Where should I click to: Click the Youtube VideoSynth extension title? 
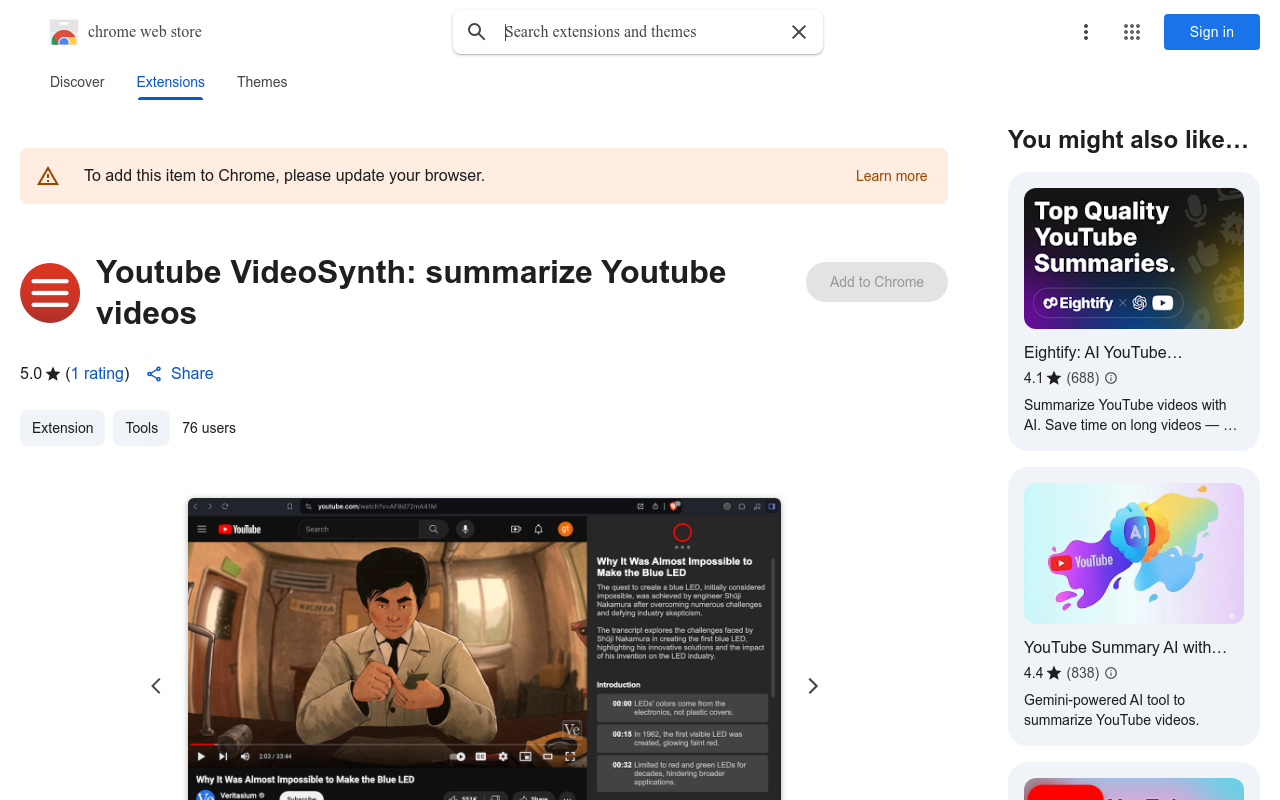pyautogui.click(x=411, y=292)
